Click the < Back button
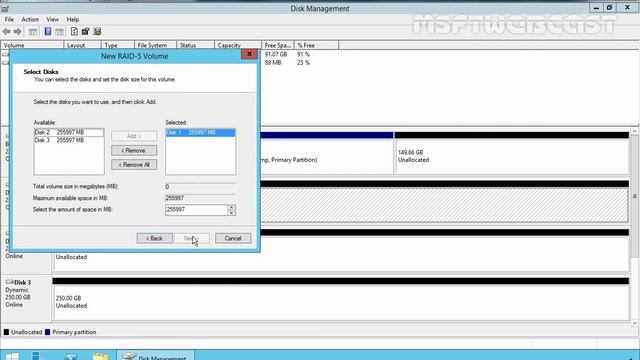The width and height of the screenshot is (640, 360). tap(154, 238)
